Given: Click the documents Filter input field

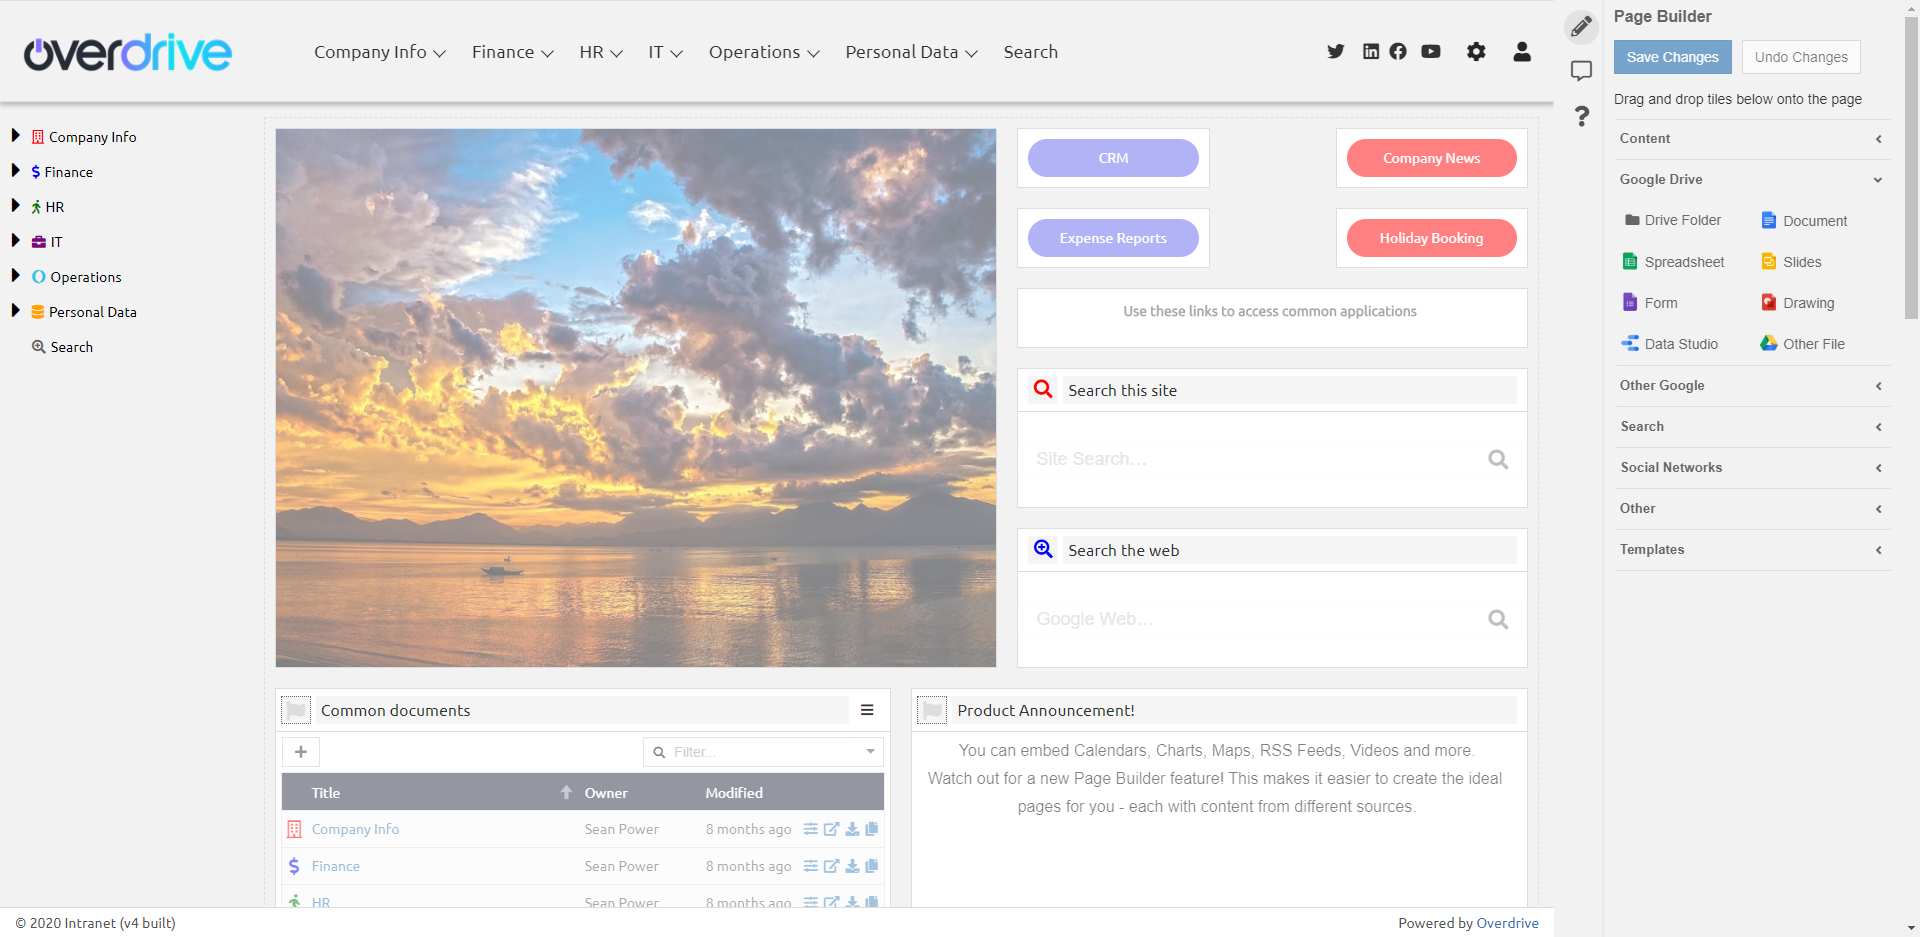Looking at the screenshot, I should (x=764, y=752).
